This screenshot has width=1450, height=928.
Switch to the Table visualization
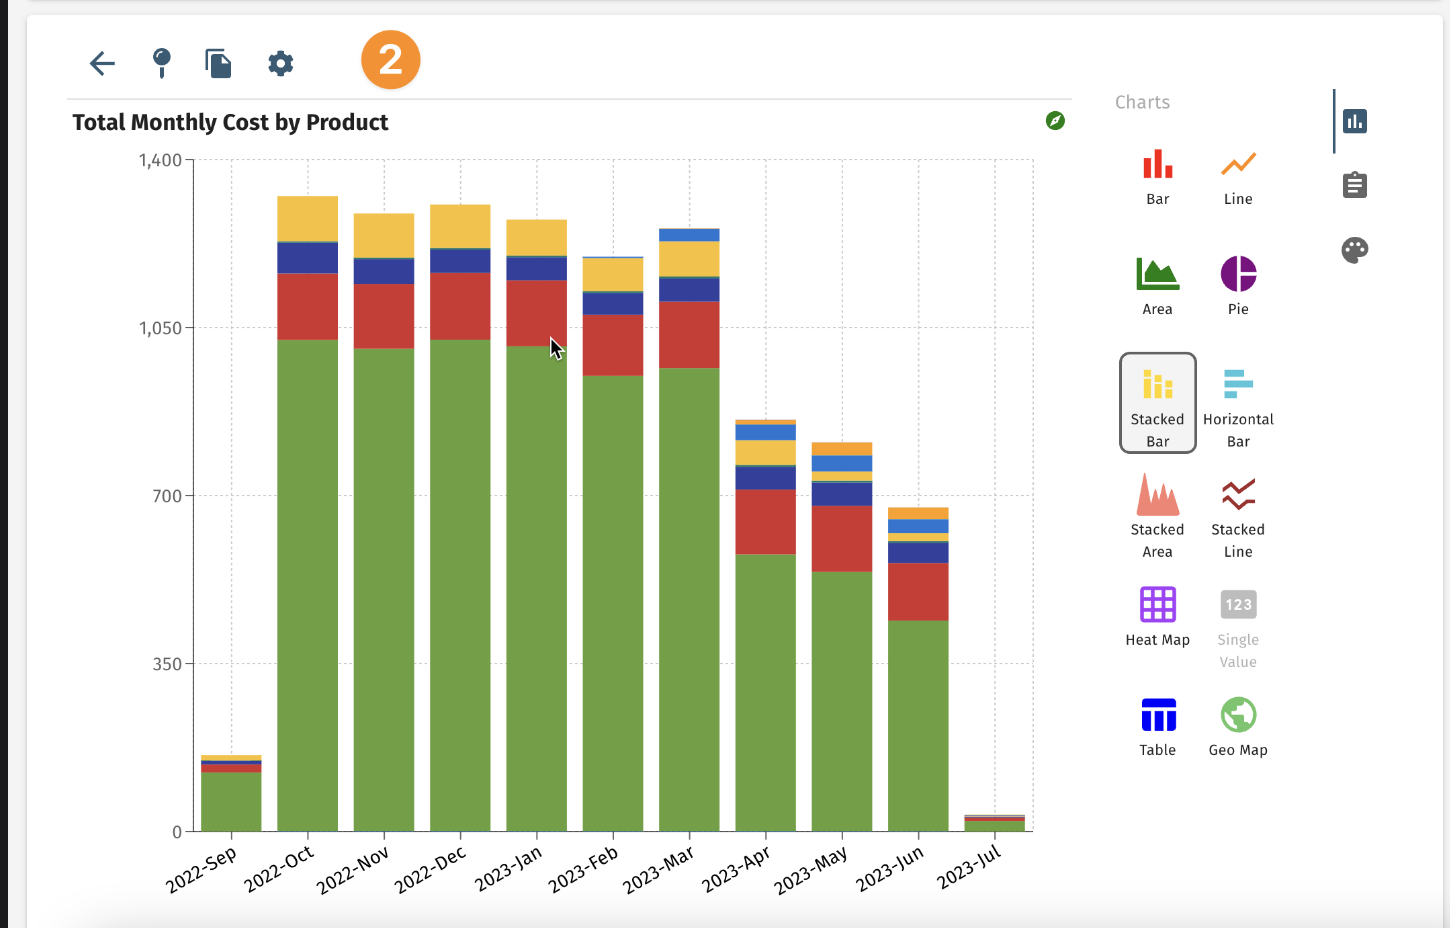(x=1157, y=723)
